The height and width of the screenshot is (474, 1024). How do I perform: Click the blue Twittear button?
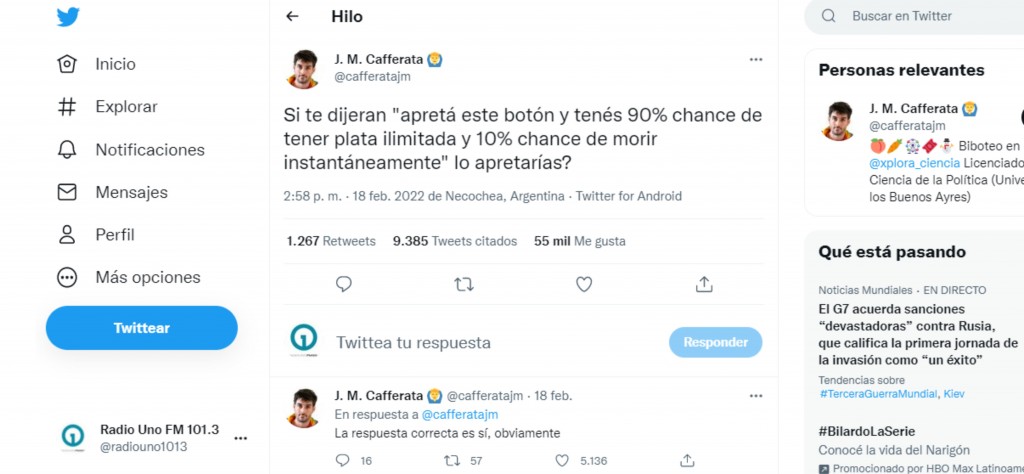[142, 328]
